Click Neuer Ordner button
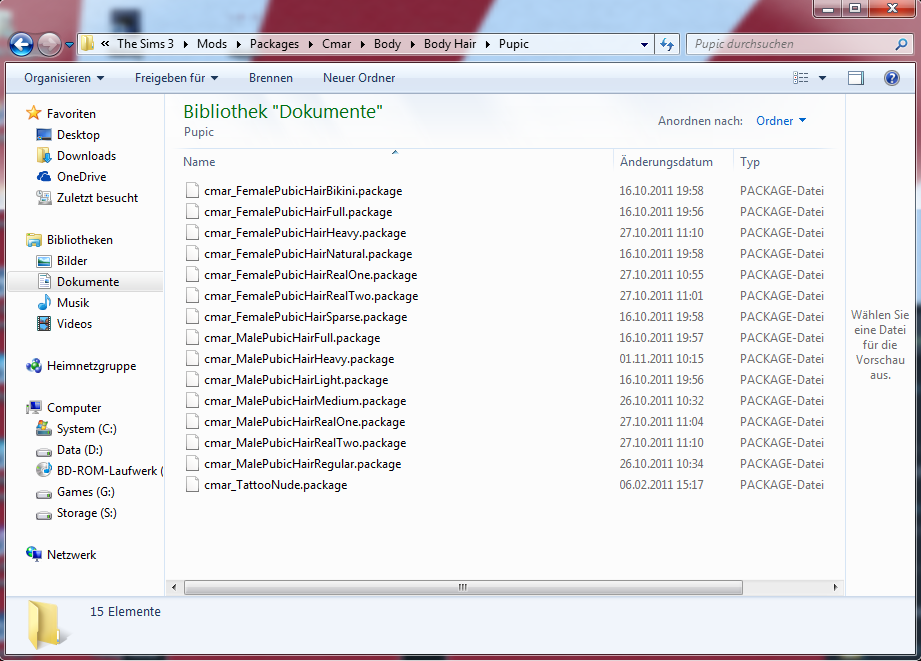This screenshot has height=661, width=921. tap(359, 78)
